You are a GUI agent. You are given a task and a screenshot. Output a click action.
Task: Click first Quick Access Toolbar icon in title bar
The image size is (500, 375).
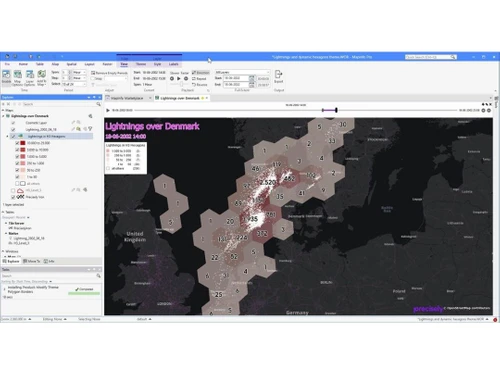[x=7, y=57]
